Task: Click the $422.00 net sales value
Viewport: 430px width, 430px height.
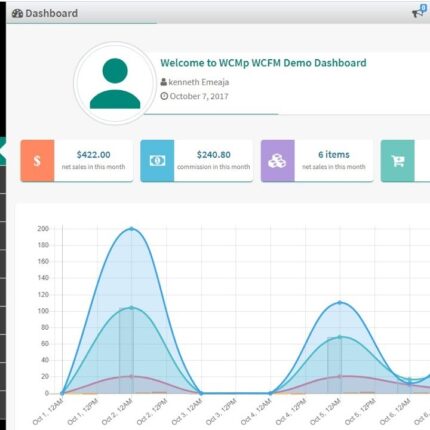Action: point(93,155)
